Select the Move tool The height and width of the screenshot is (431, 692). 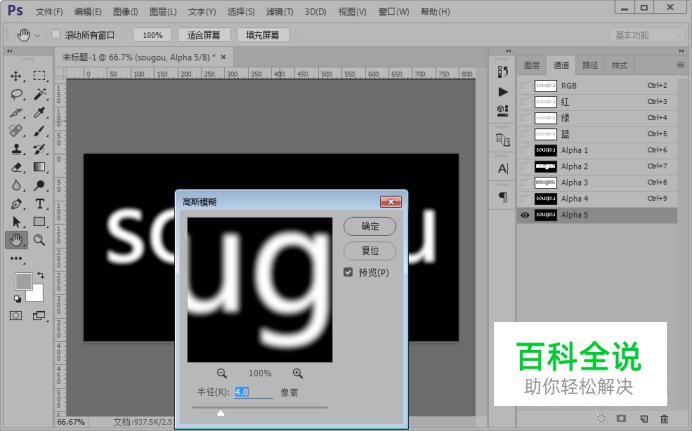click(16, 76)
